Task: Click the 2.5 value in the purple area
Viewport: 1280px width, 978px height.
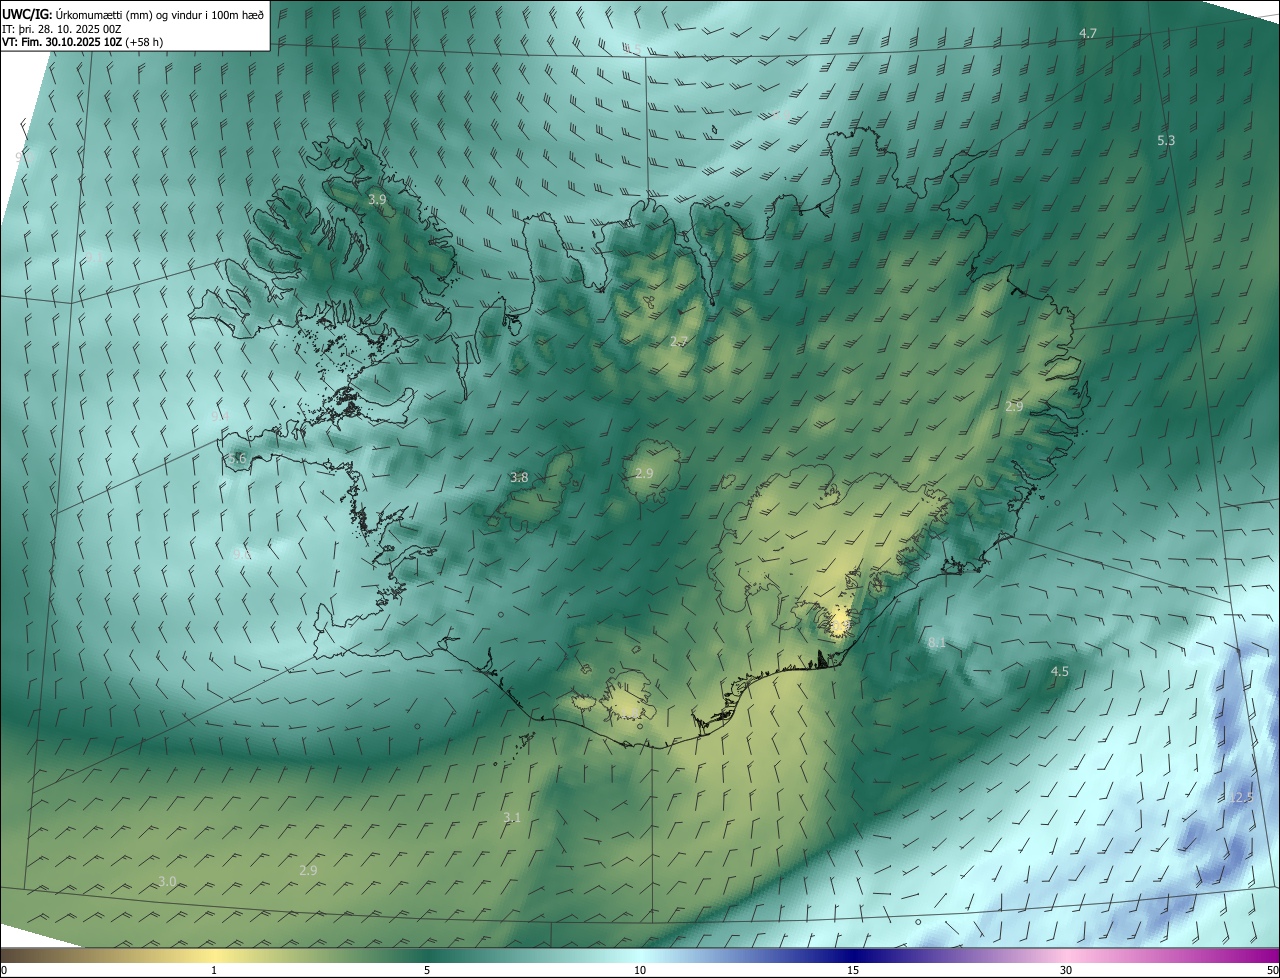Action: pos(1243,798)
